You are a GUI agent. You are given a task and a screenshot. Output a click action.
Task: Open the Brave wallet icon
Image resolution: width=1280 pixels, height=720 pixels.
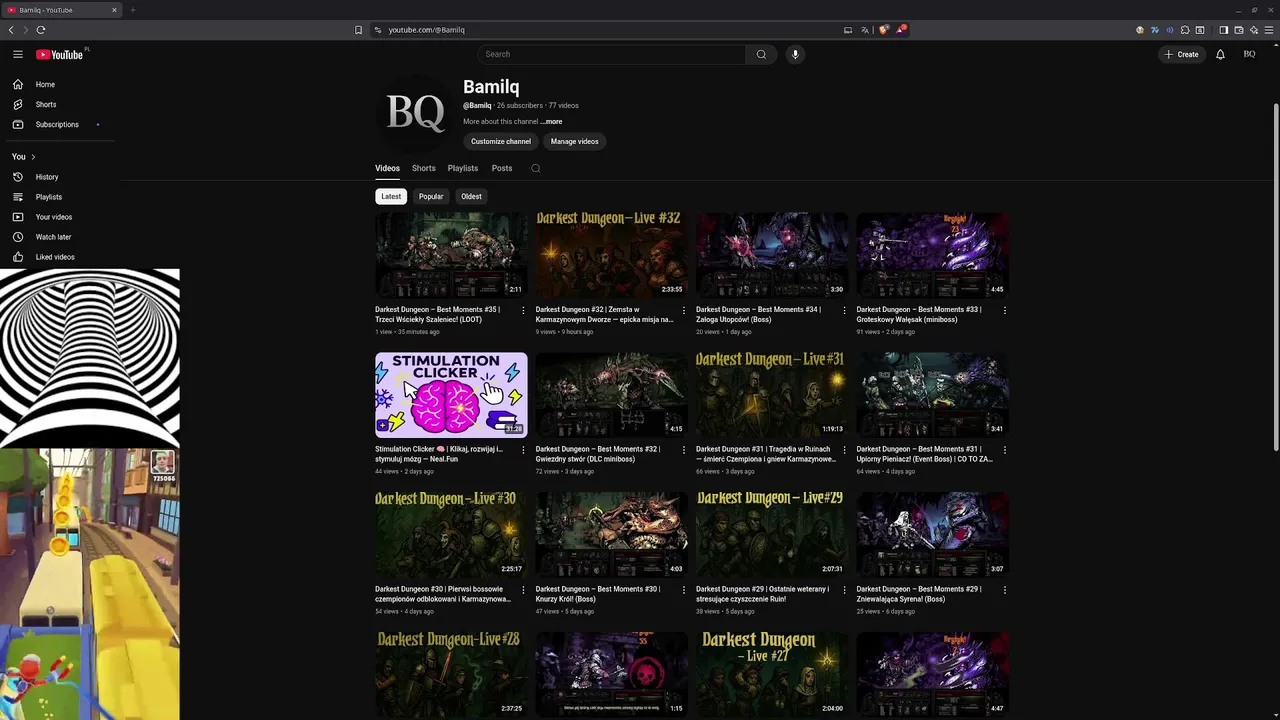click(x=1238, y=30)
